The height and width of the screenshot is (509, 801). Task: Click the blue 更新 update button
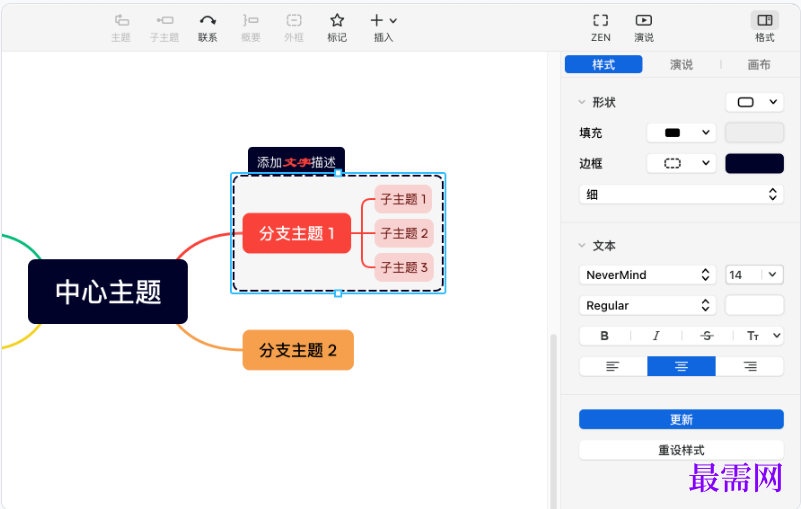click(681, 419)
